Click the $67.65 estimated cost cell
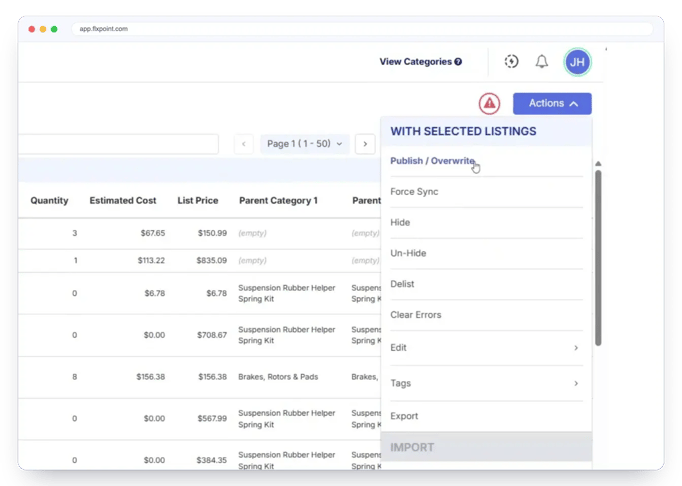This screenshot has height=486, width=682. 153,233
